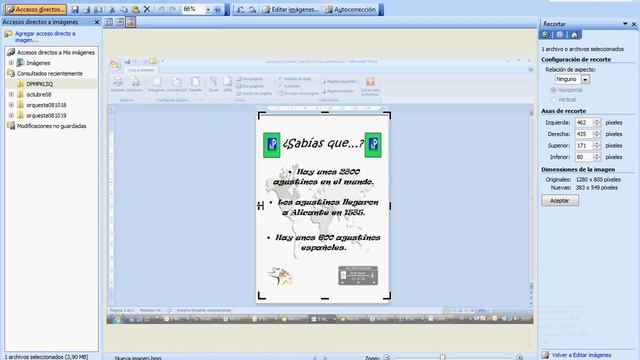640x360 pixels.
Task: Click the Paste icon in the toolbar
Action: (135, 9)
